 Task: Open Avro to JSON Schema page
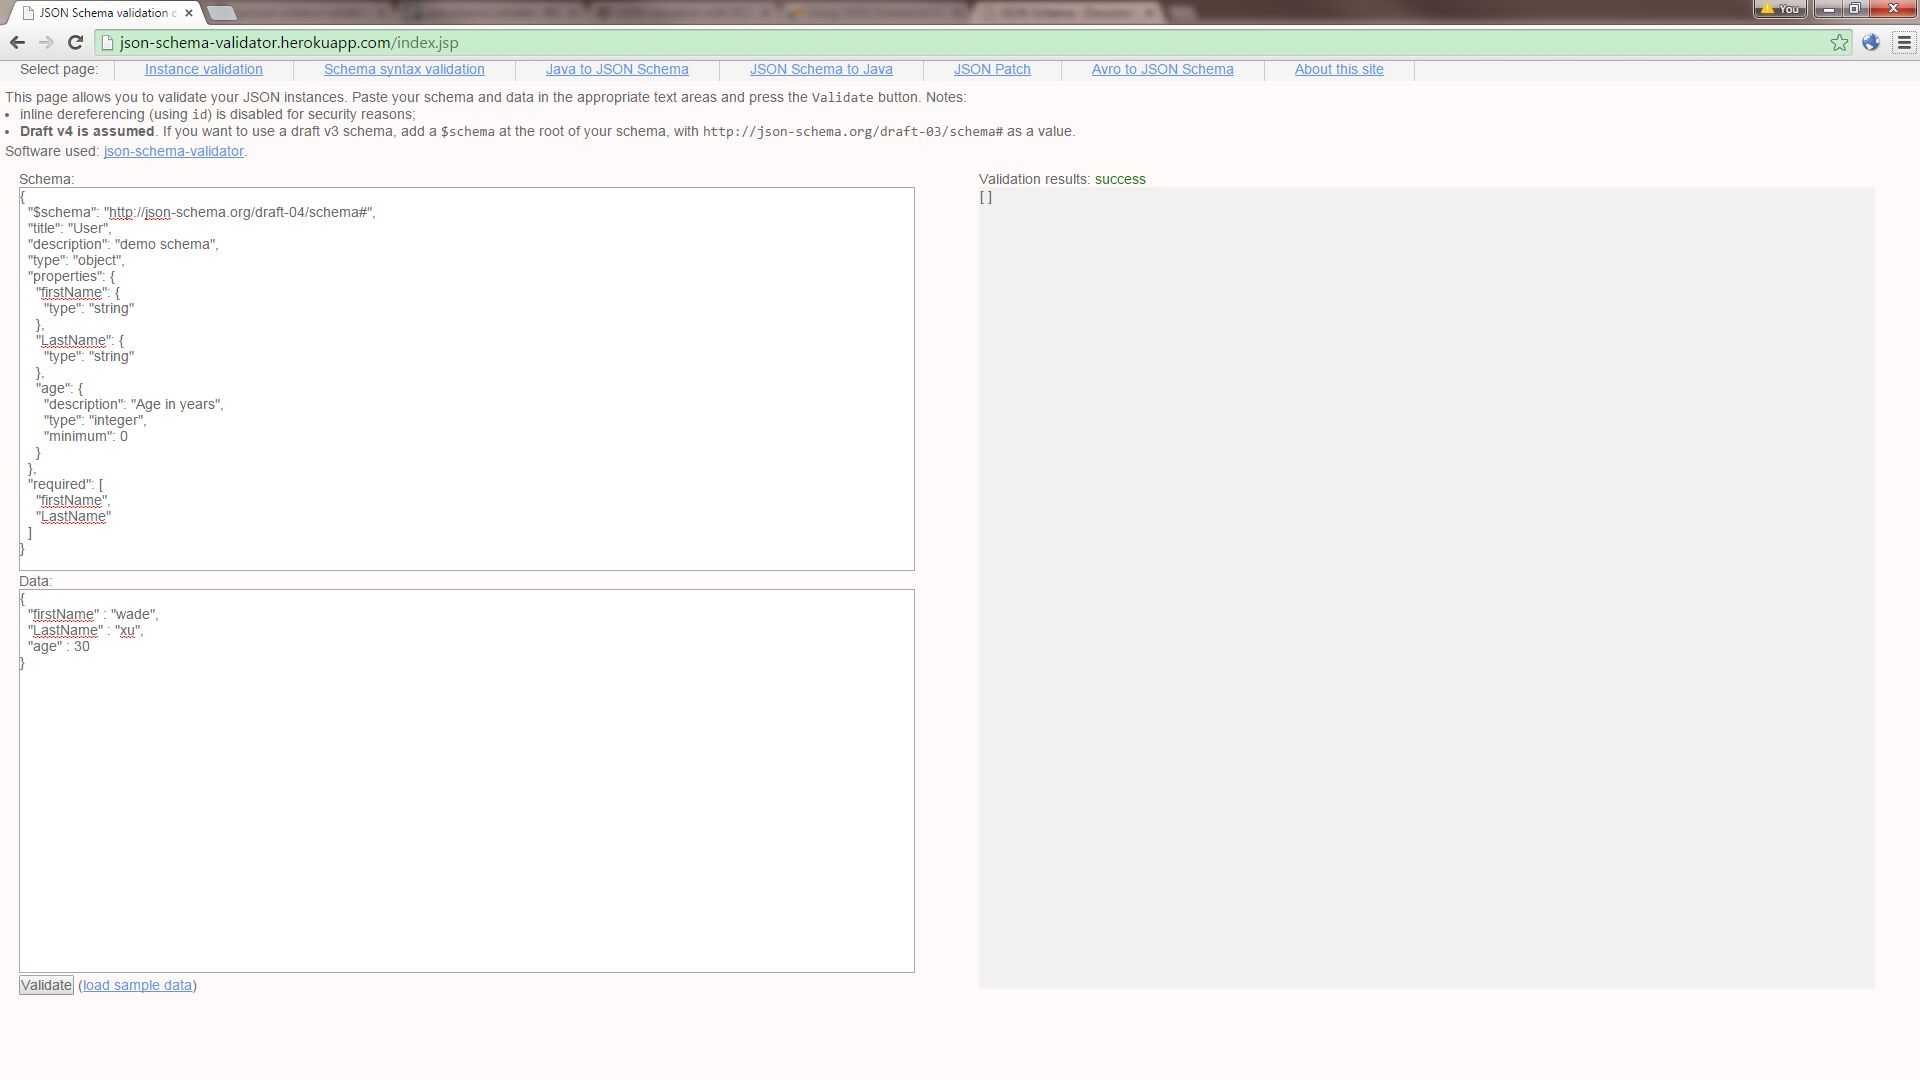pyautogui.click(x=1162, y=69)
